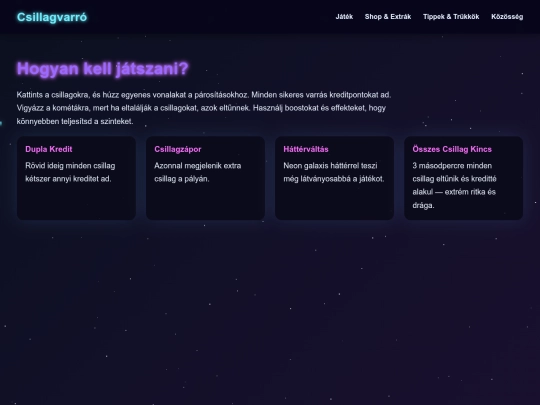This screenshot has width=540, height=405.
Task: Click the text 'Neon galaxis háttérrel teszi'
Action: click(x=330, y=166)
